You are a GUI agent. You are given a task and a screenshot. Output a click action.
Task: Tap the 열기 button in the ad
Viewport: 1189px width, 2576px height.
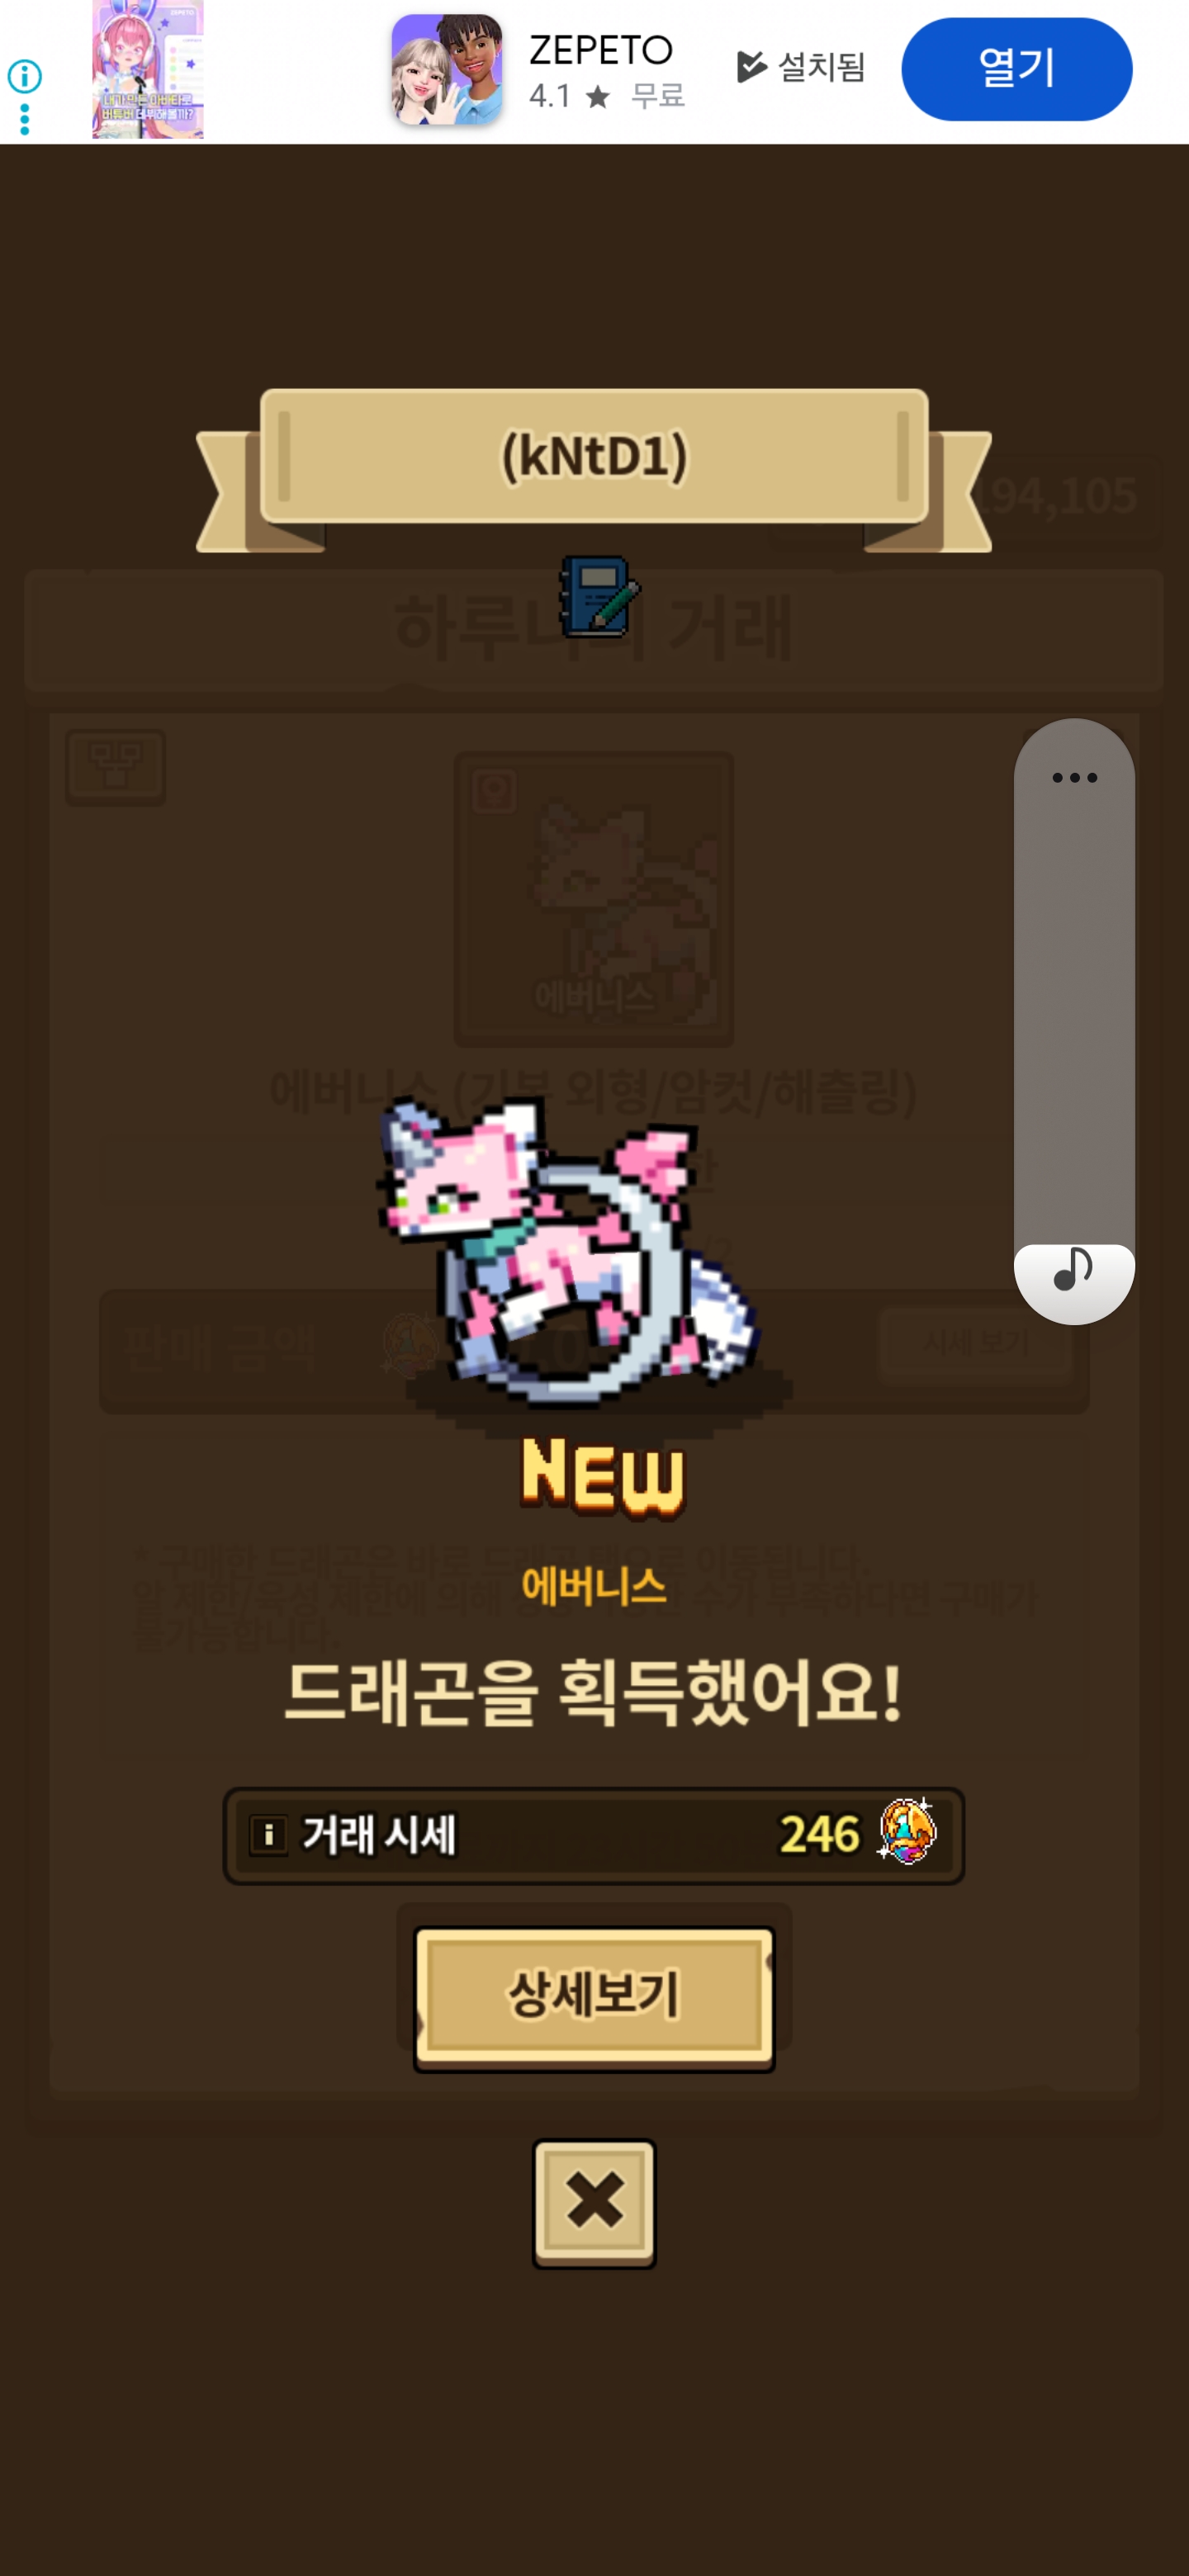click(x=1016, y=69)
